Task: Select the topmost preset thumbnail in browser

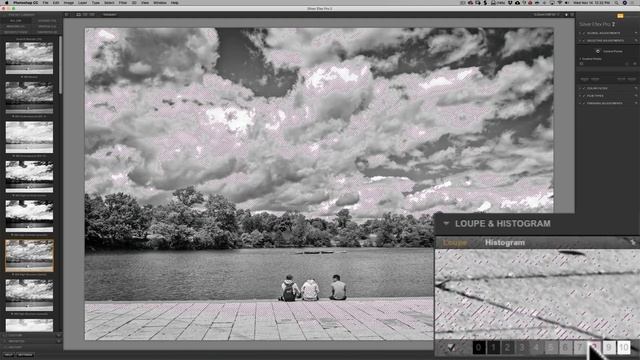Action: [x=29, y=58]
